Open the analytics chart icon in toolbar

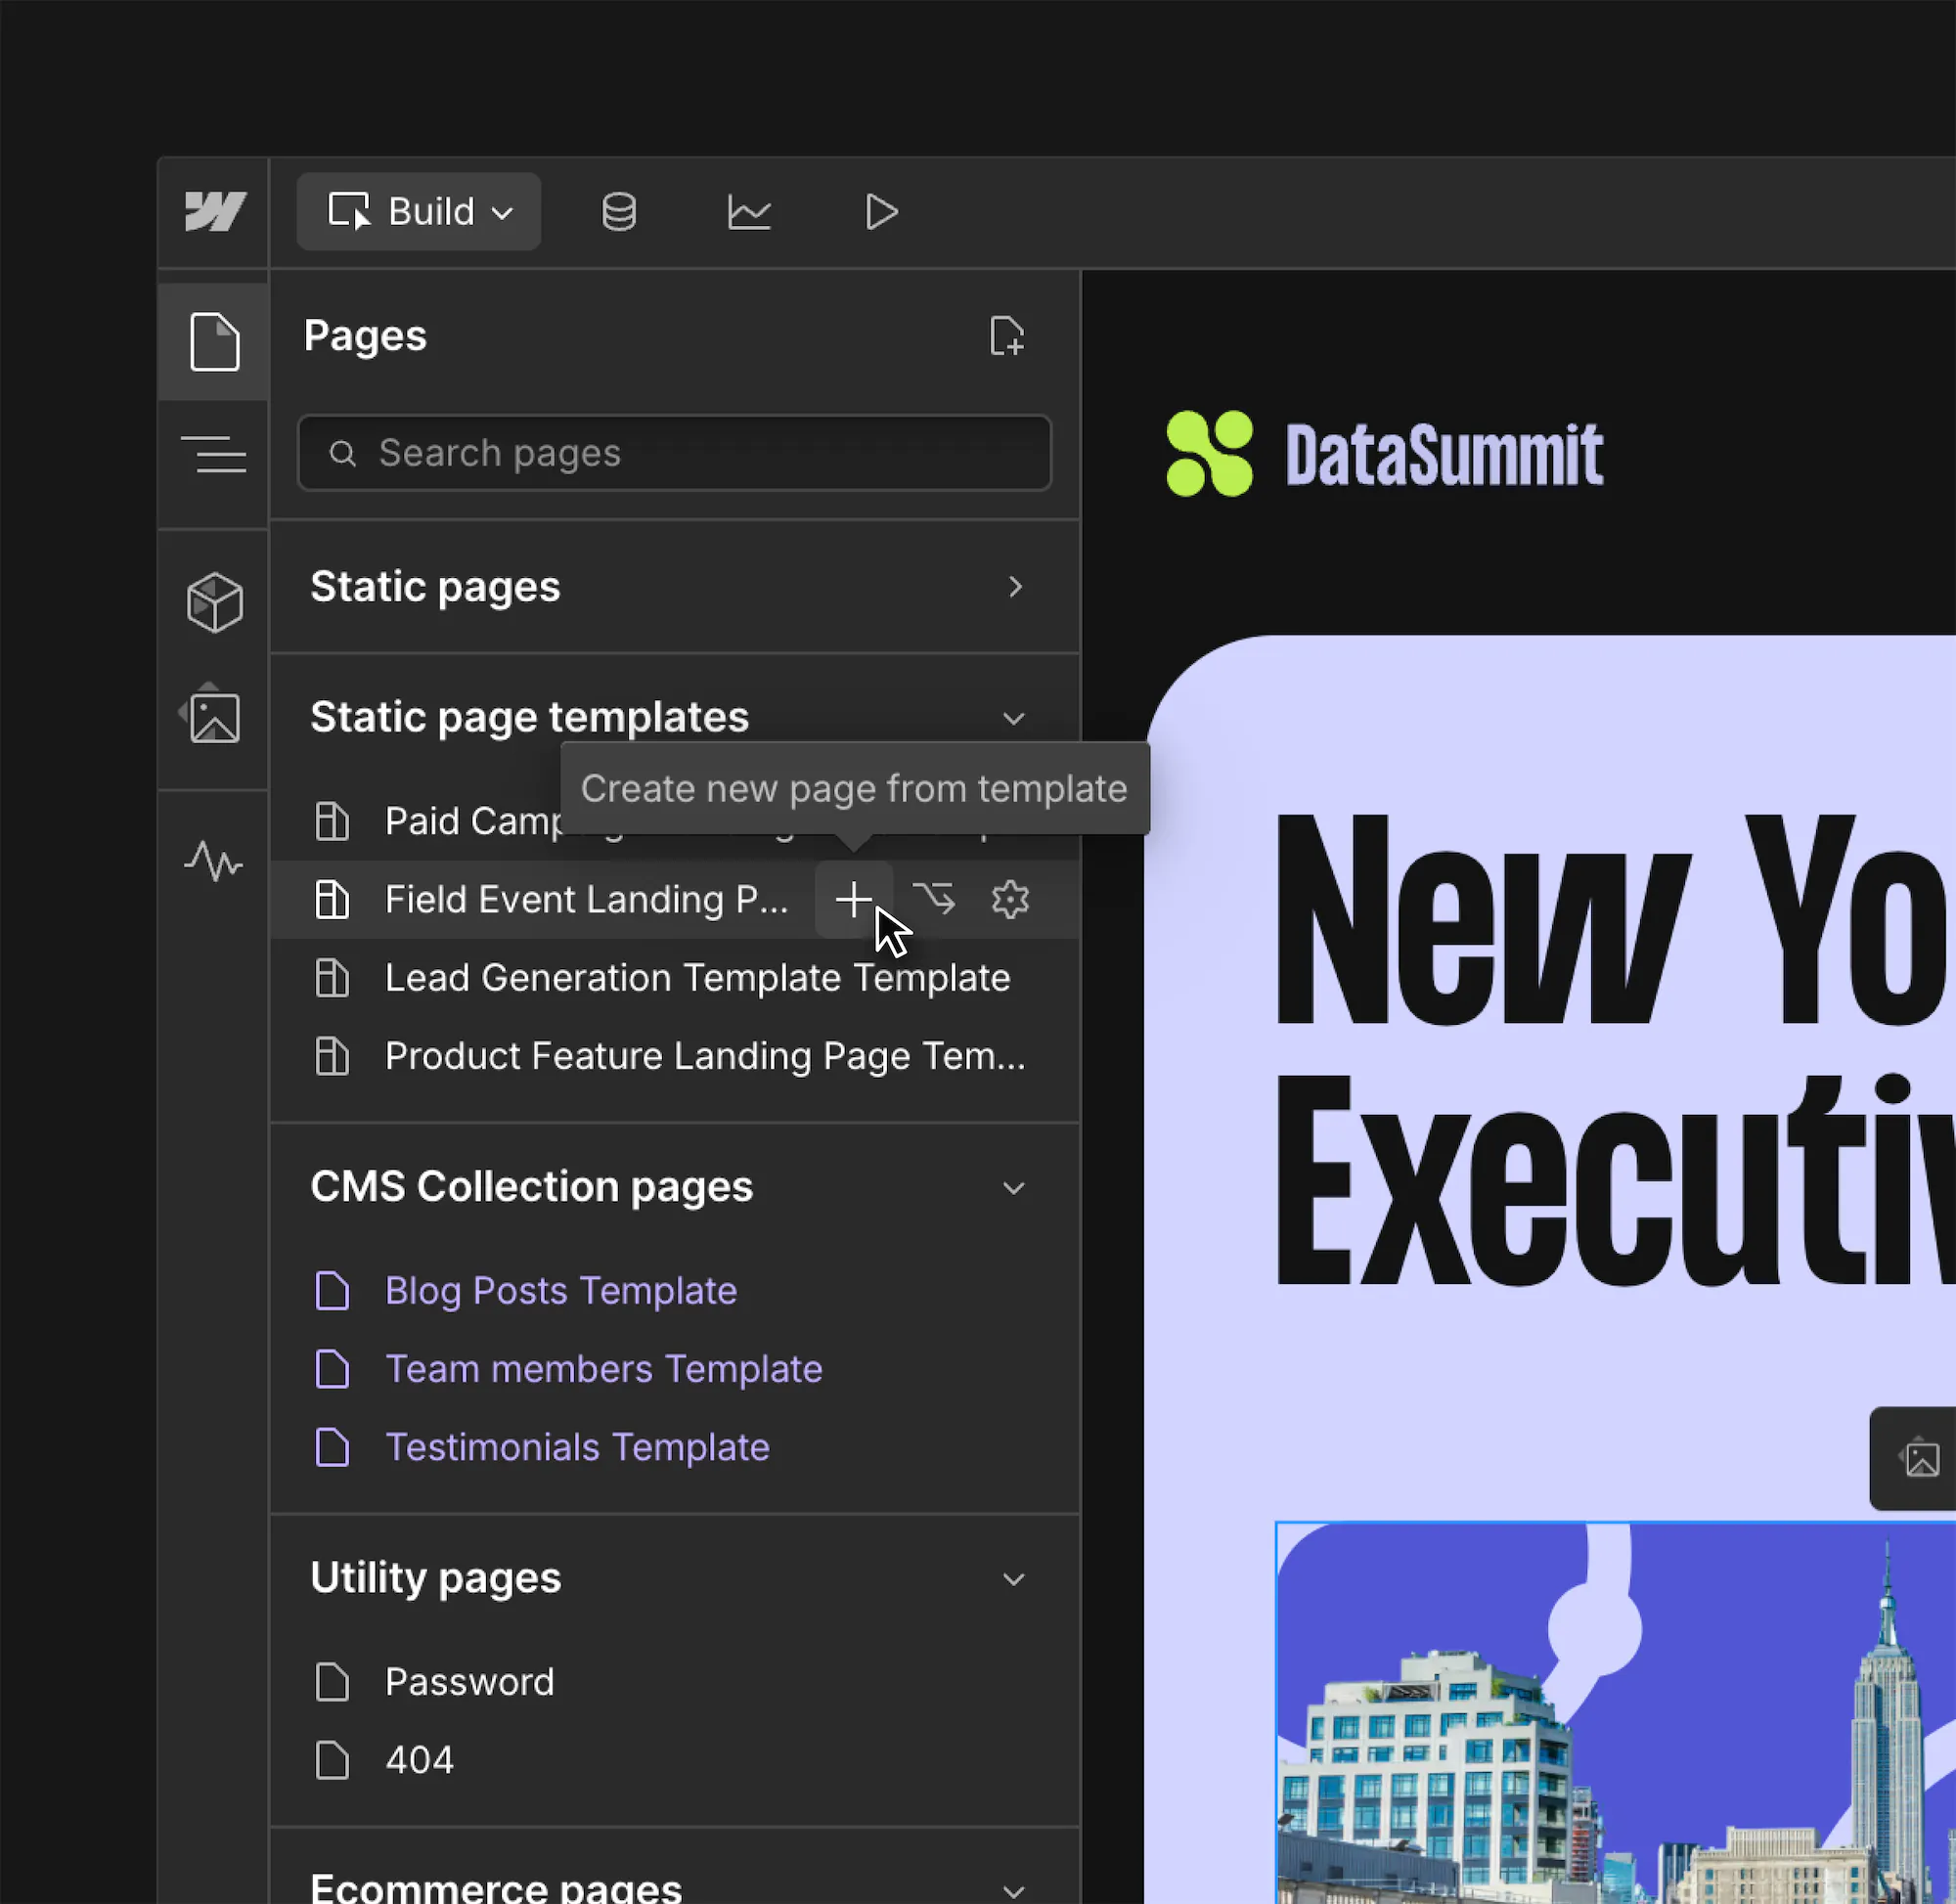pos(748,212)
